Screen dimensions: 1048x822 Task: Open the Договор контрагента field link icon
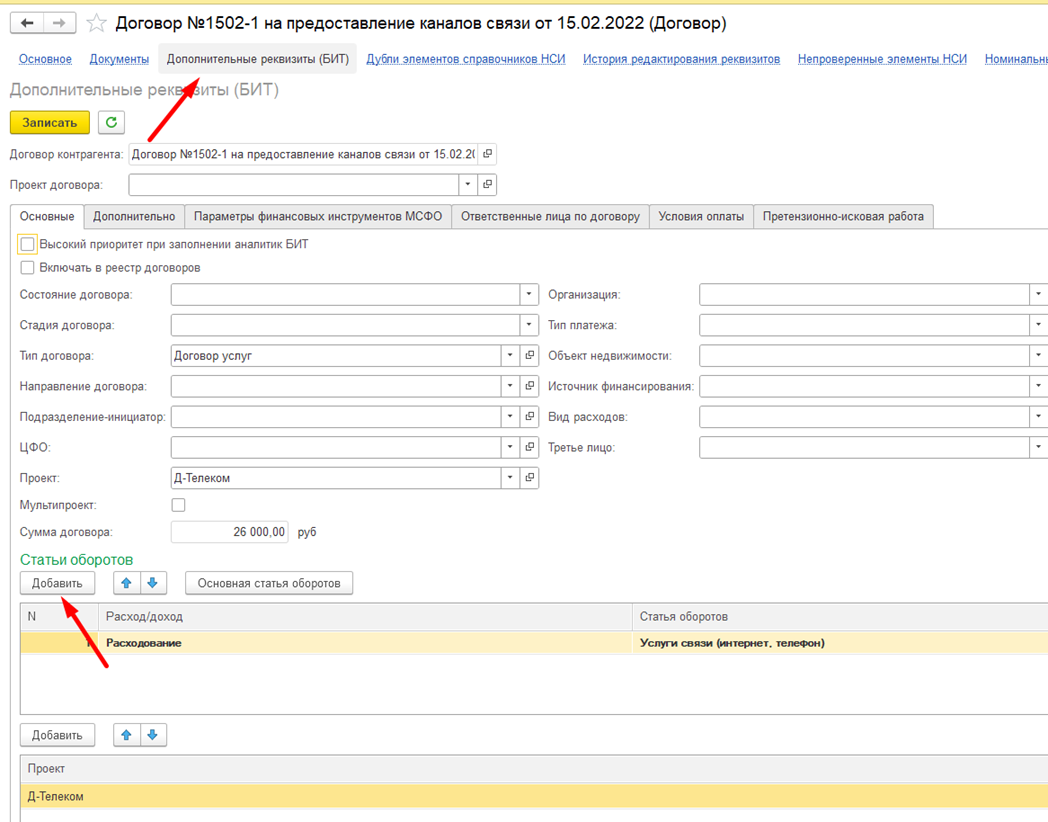[487, 154]
